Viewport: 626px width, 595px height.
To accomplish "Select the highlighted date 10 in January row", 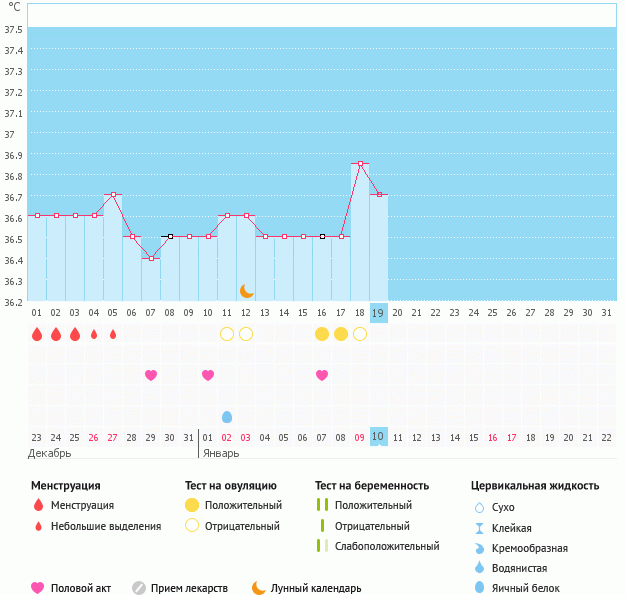I will 378,437.
